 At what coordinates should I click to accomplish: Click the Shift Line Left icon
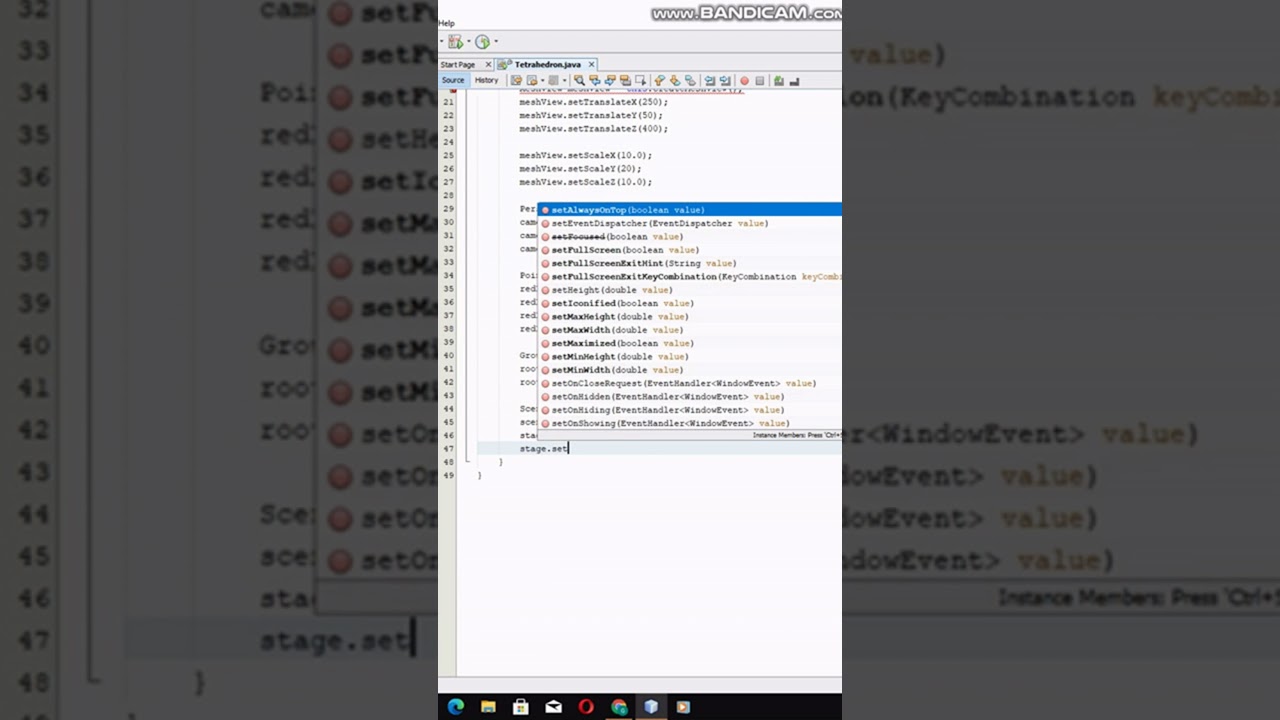click(x=709, y=80)
